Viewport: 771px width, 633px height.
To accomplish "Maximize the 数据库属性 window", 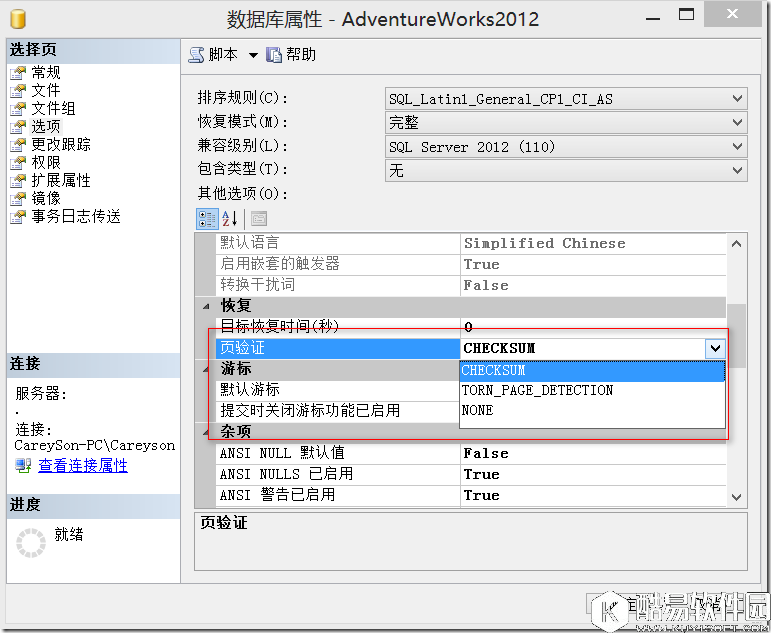I will [686, 15].
